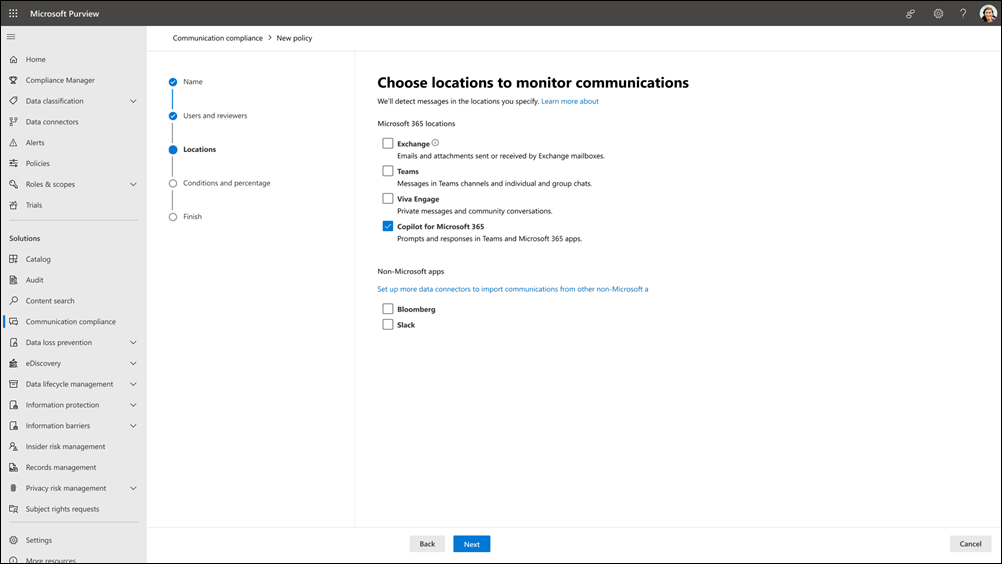Open the app launcher waffle icon
The height and width of the screenshot is (564, 1002).
13,13
